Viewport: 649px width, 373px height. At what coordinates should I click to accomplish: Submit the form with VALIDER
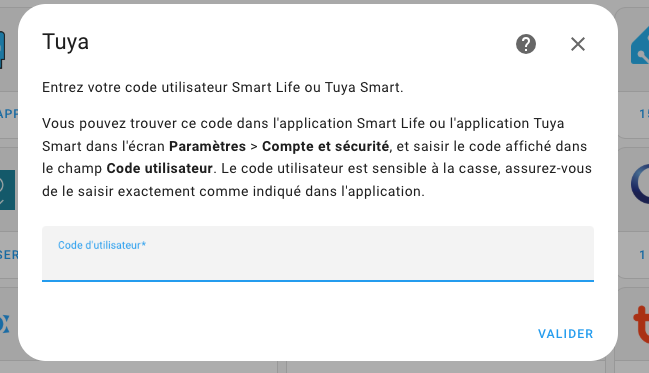coord(565,334)
